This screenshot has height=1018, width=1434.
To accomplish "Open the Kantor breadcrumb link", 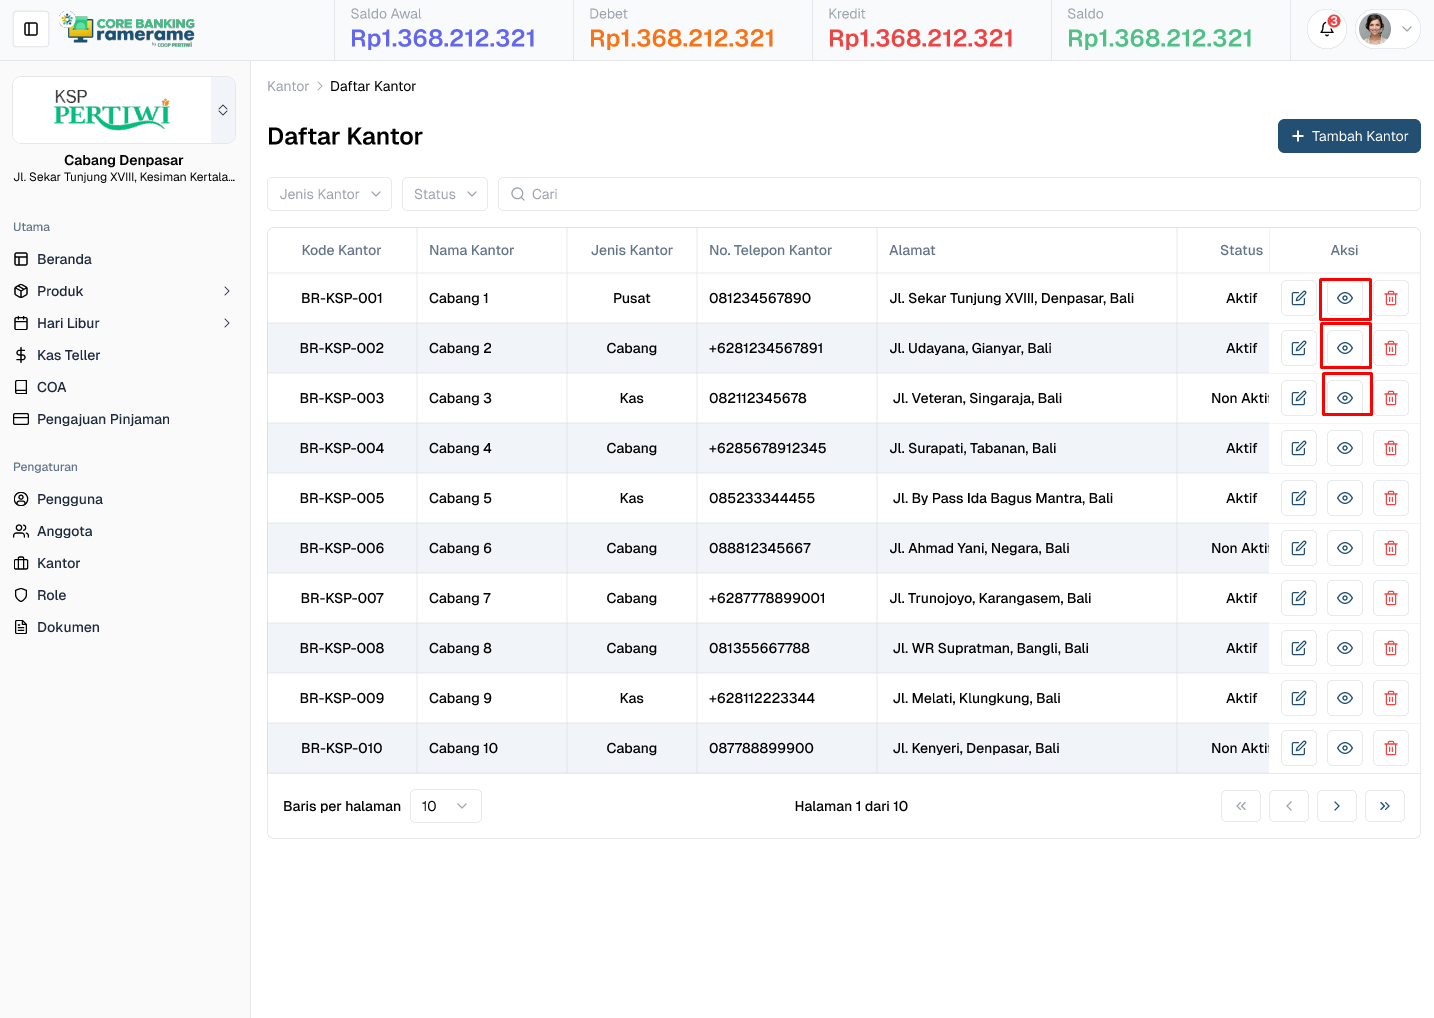I will [288, 86].
